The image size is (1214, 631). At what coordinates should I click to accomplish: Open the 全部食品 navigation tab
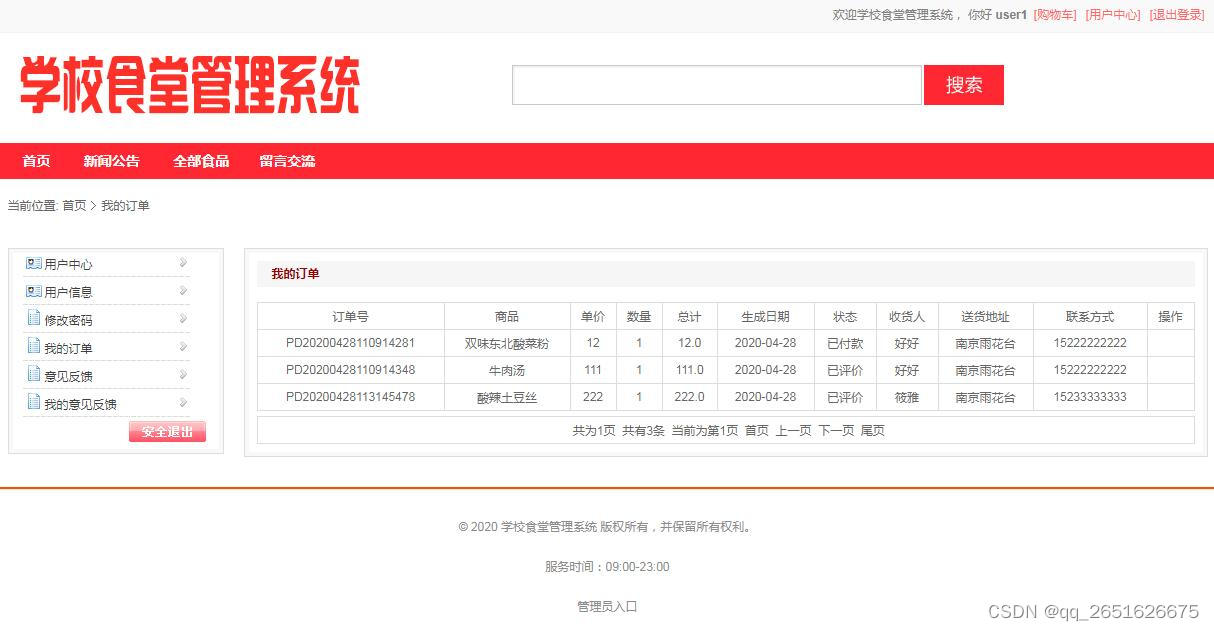tap(201, 161)
